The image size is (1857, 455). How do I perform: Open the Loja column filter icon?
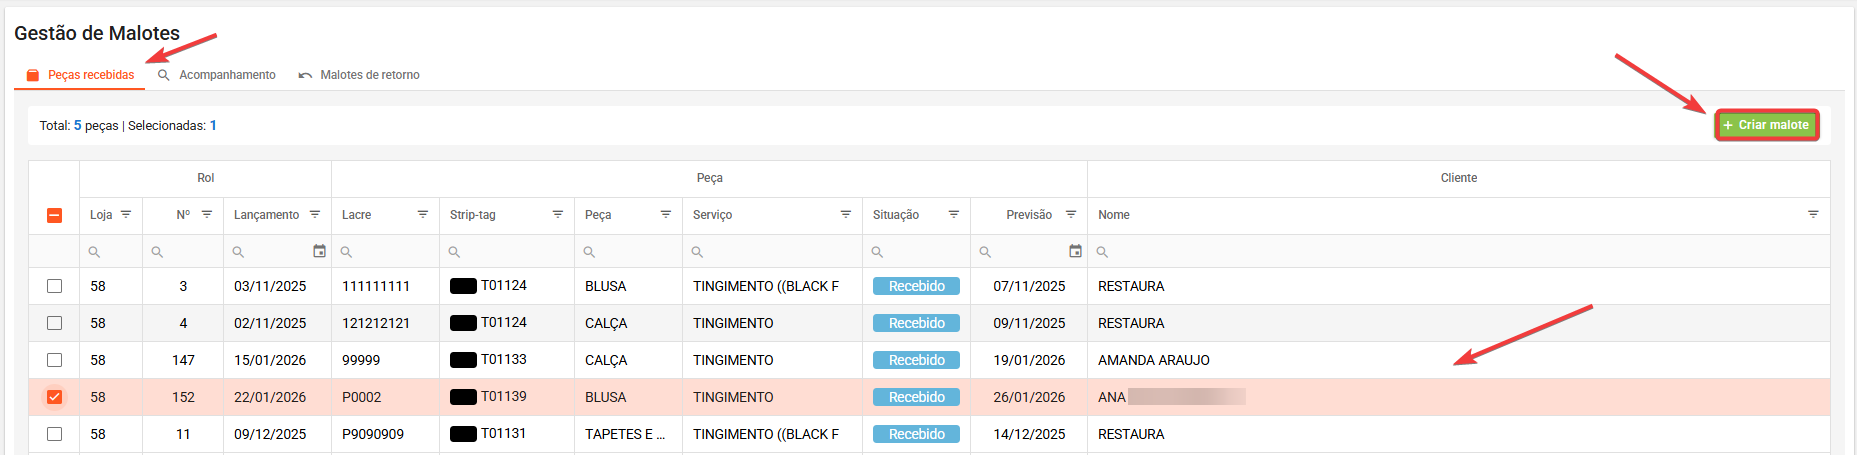[x=126, y=215]
